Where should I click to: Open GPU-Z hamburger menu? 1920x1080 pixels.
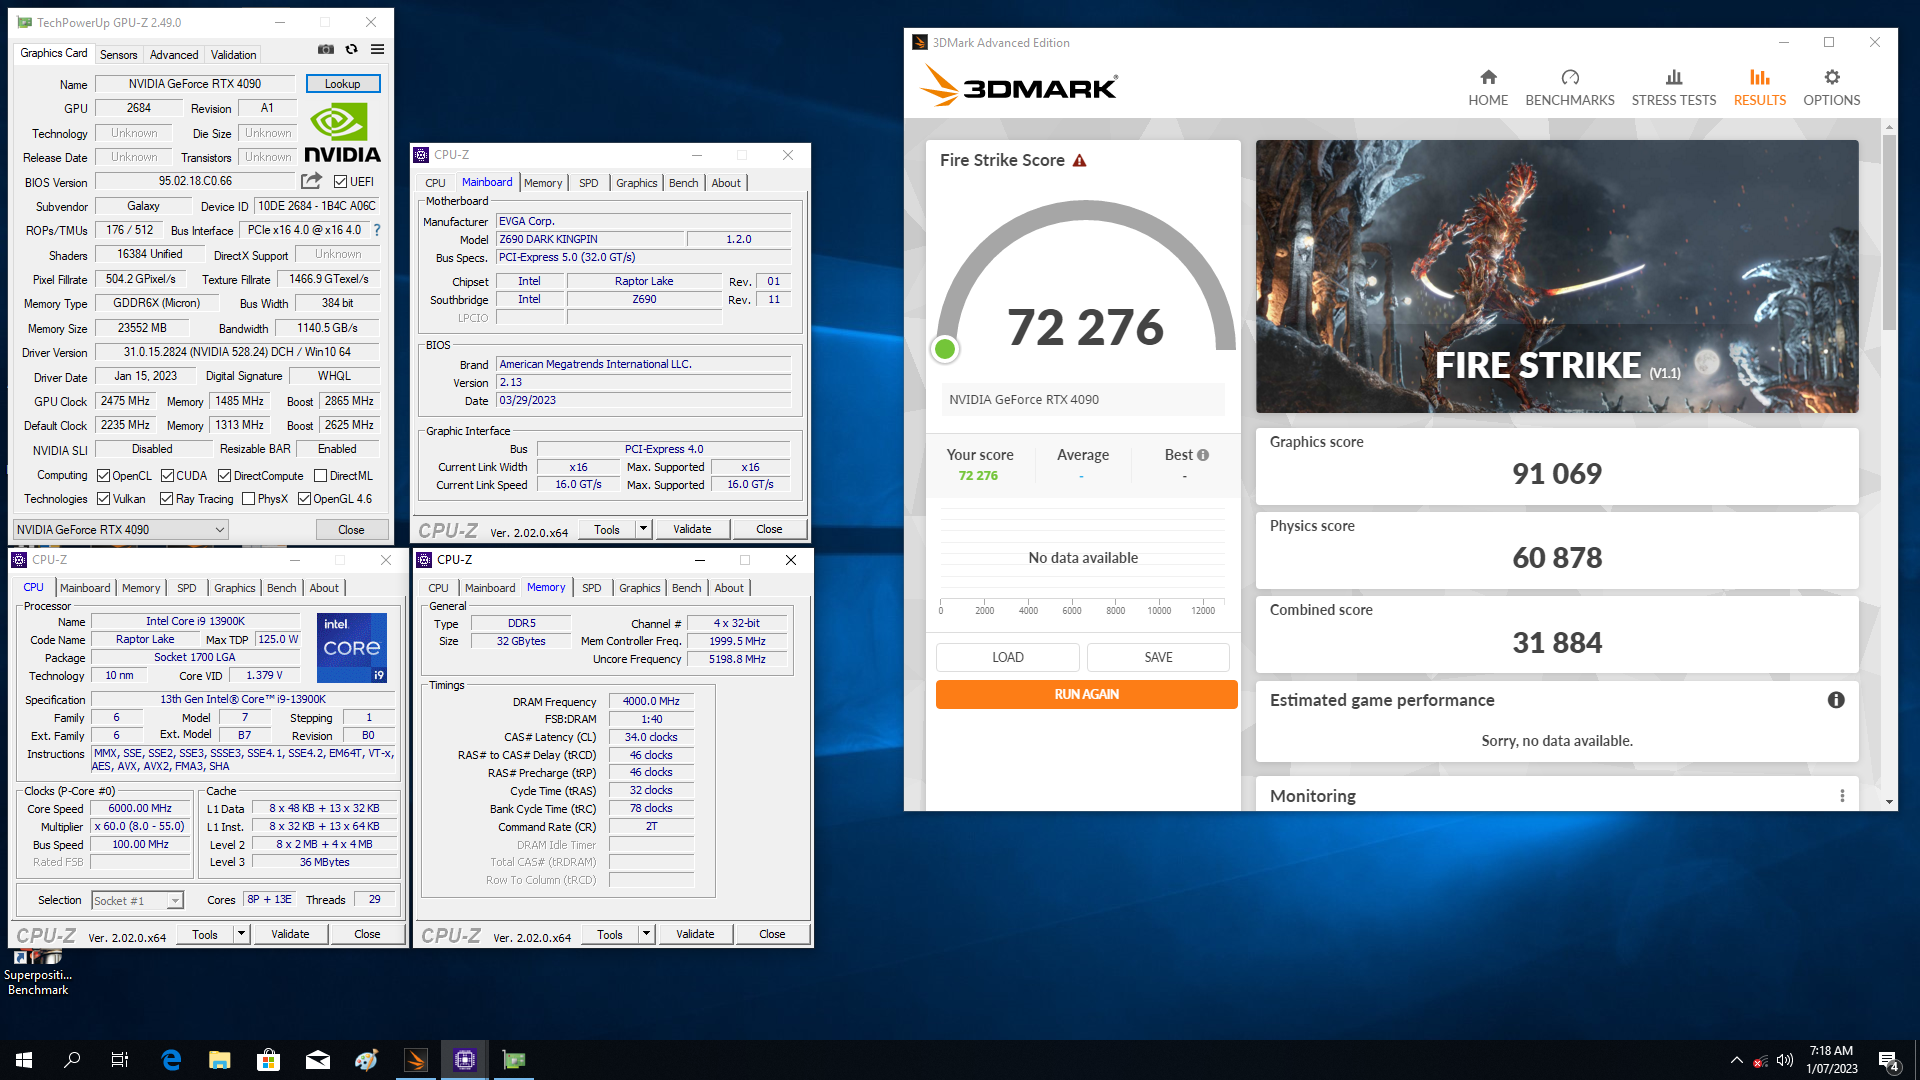pos(377,49)
